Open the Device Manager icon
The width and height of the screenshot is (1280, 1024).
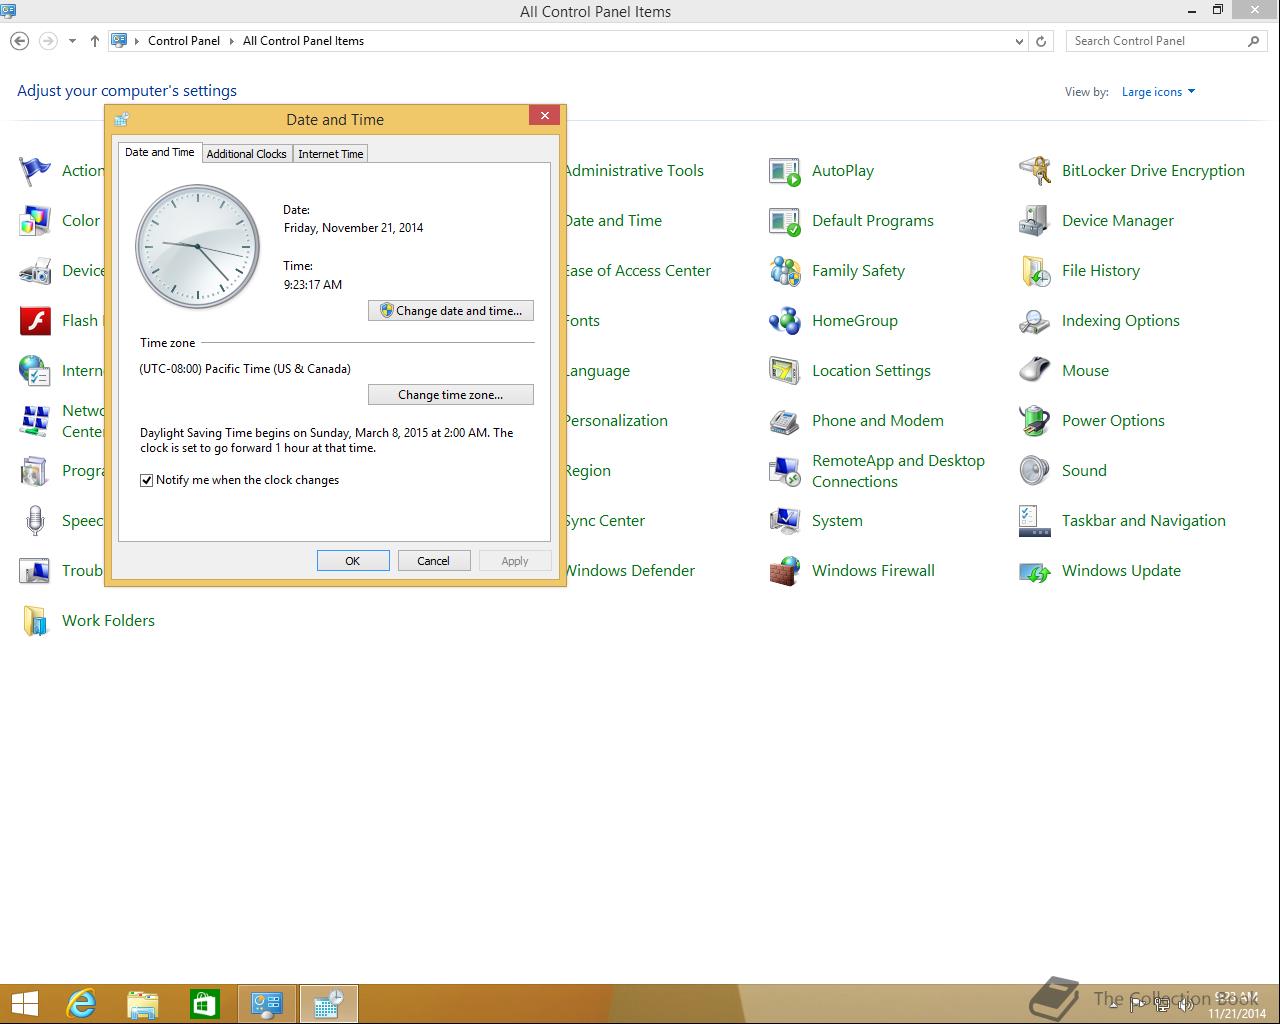1035,221
